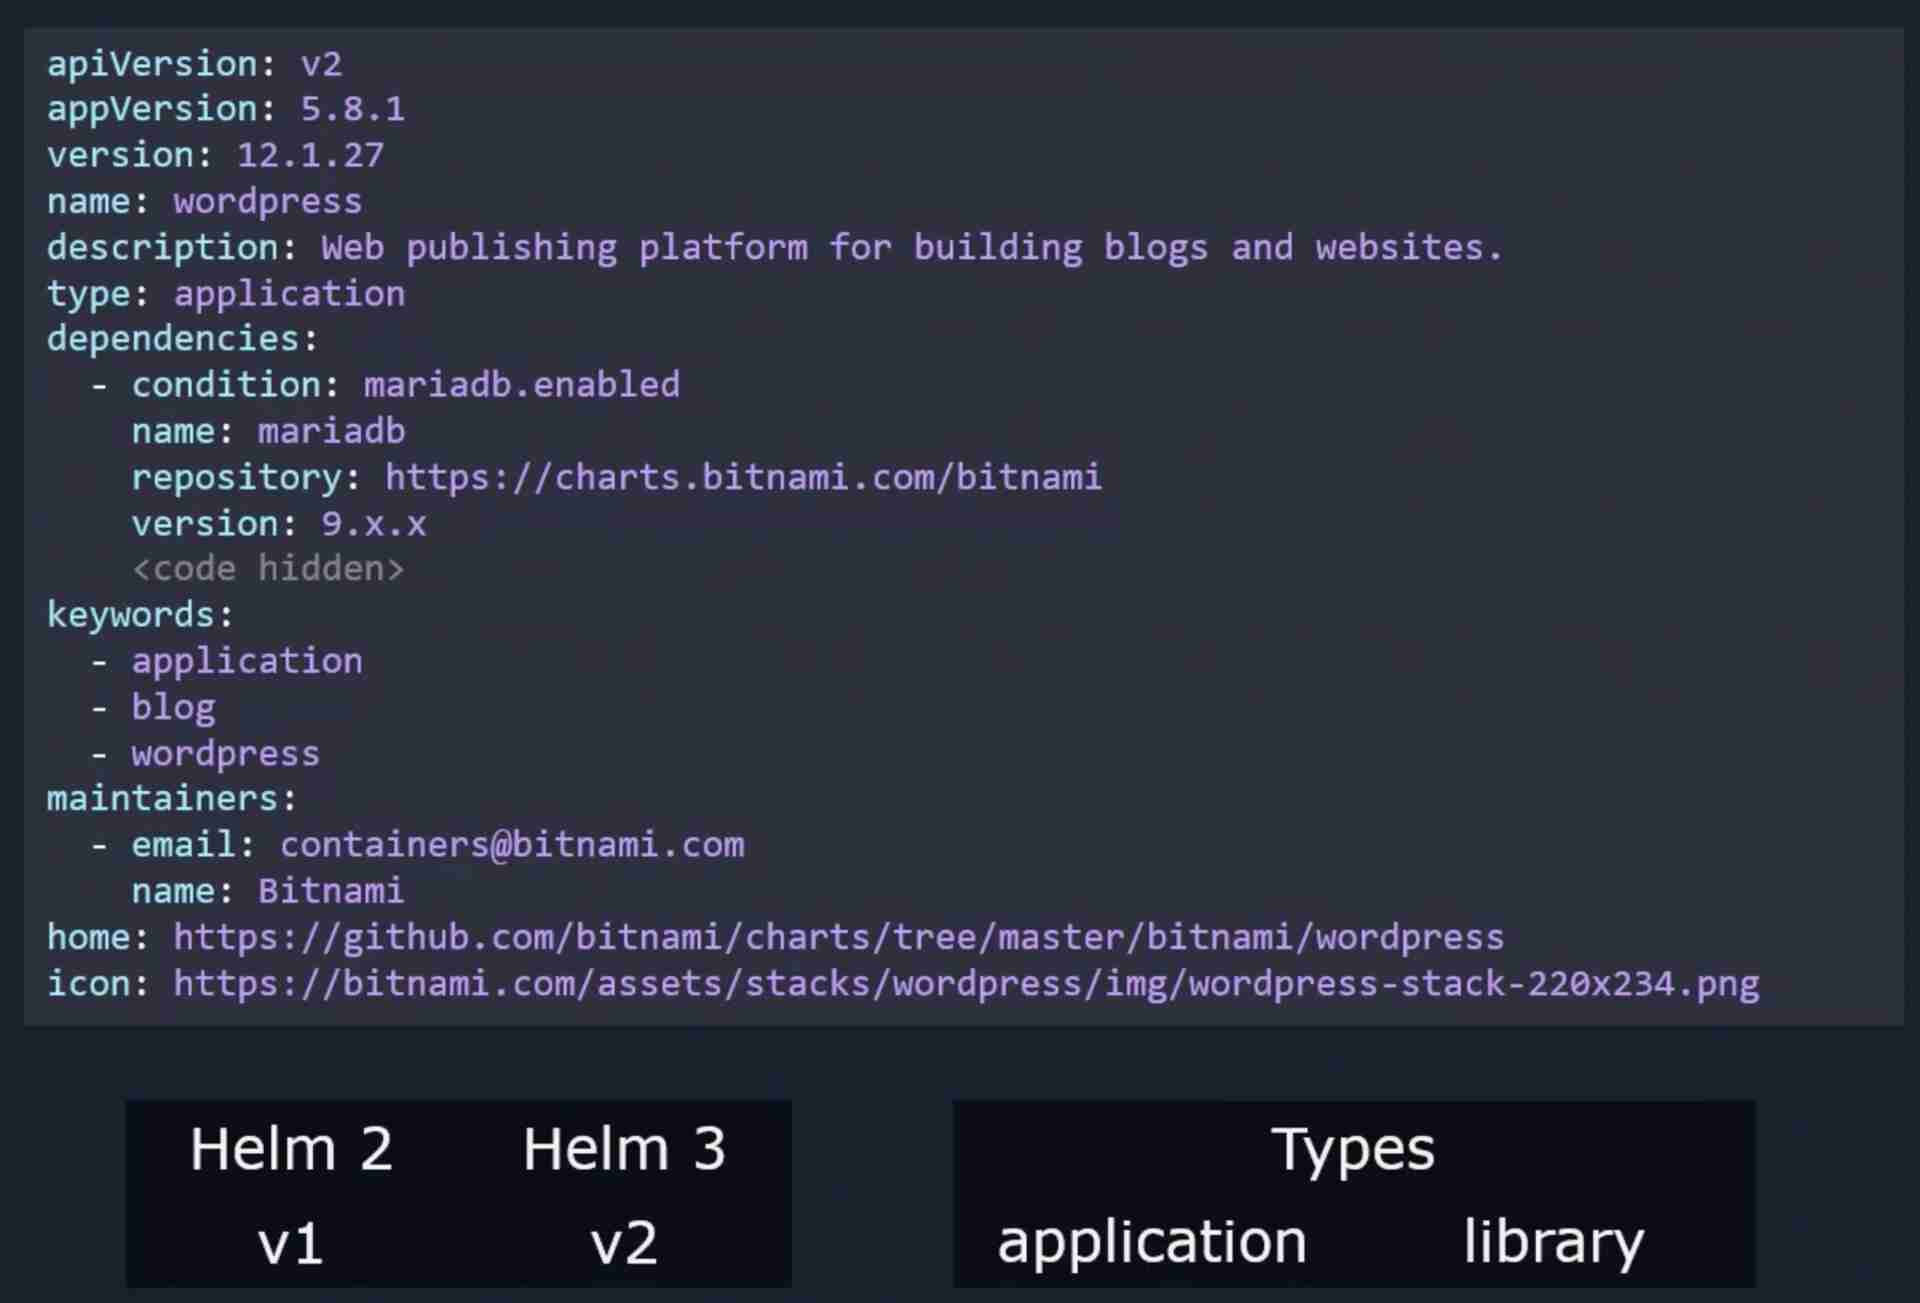Open the home GitHub URL
Screen dimensions: 1920x1303
(x=838, y=937)
